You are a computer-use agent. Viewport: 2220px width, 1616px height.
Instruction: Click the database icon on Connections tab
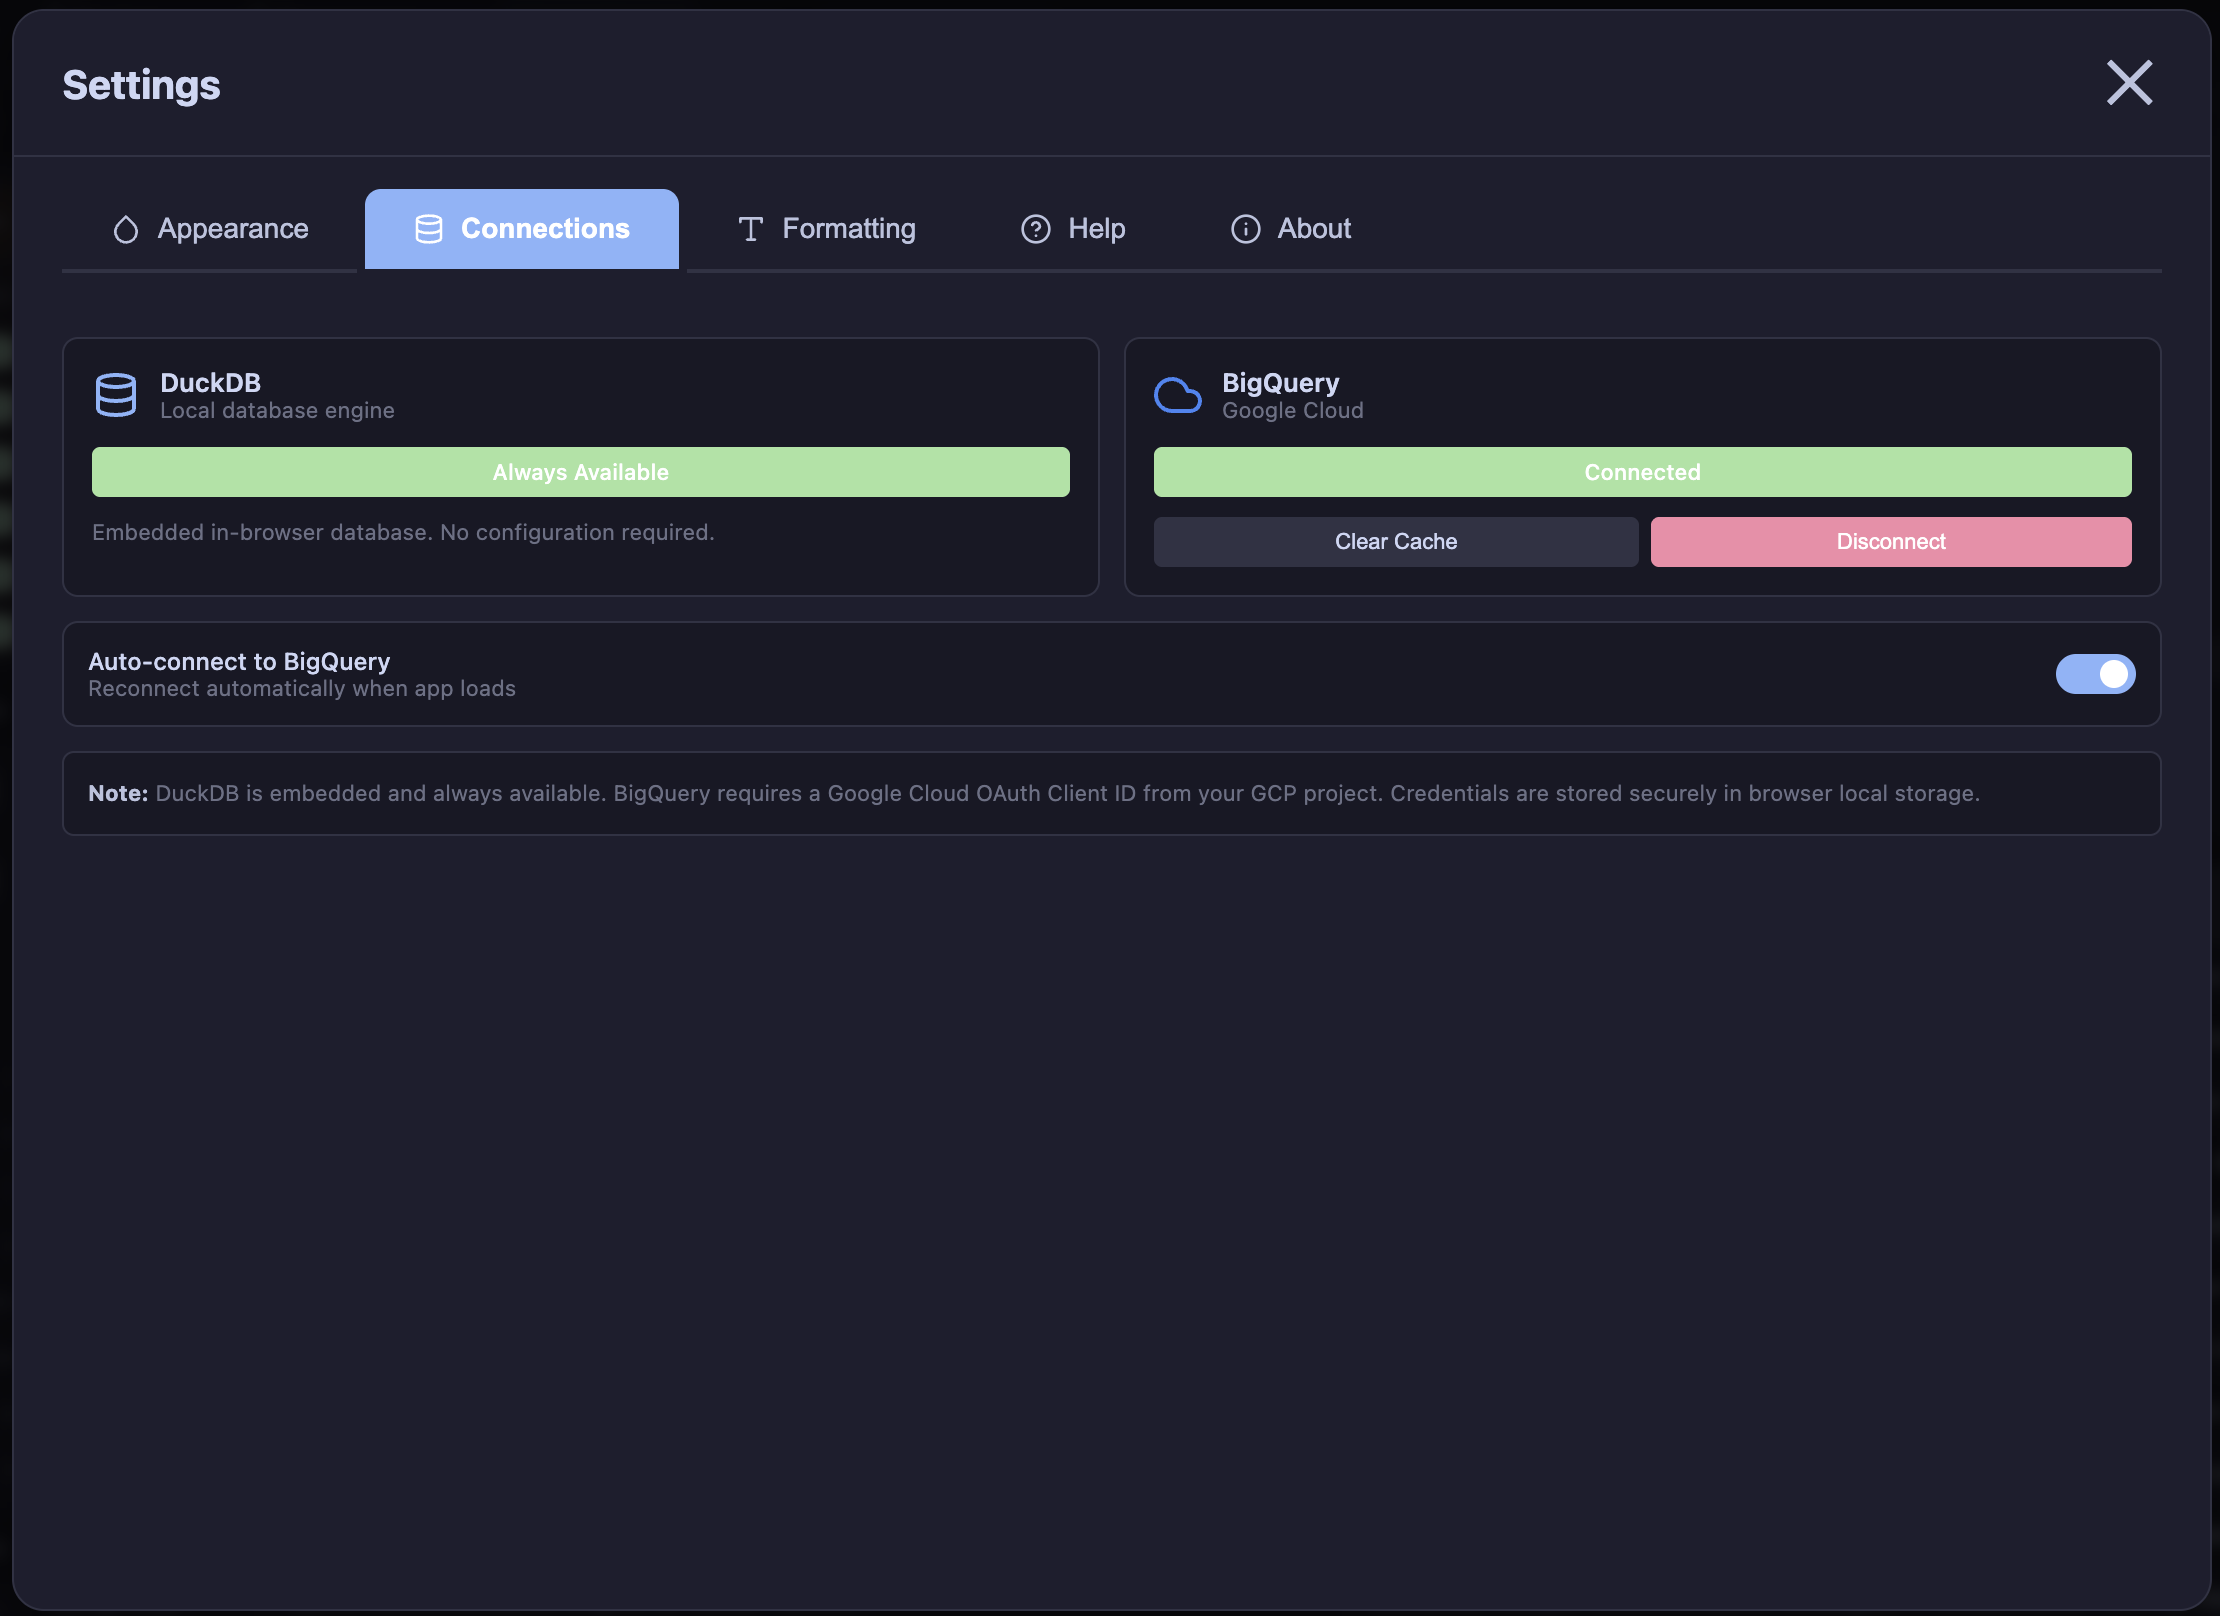pos(428,228)
